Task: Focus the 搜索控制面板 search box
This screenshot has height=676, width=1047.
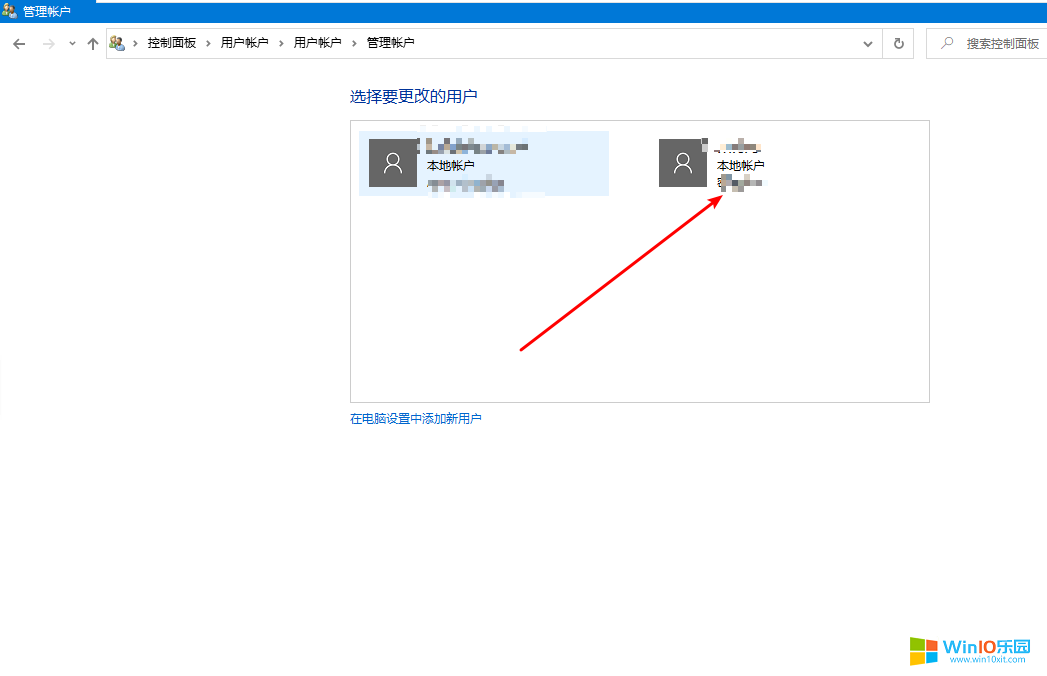Action: 987,44
